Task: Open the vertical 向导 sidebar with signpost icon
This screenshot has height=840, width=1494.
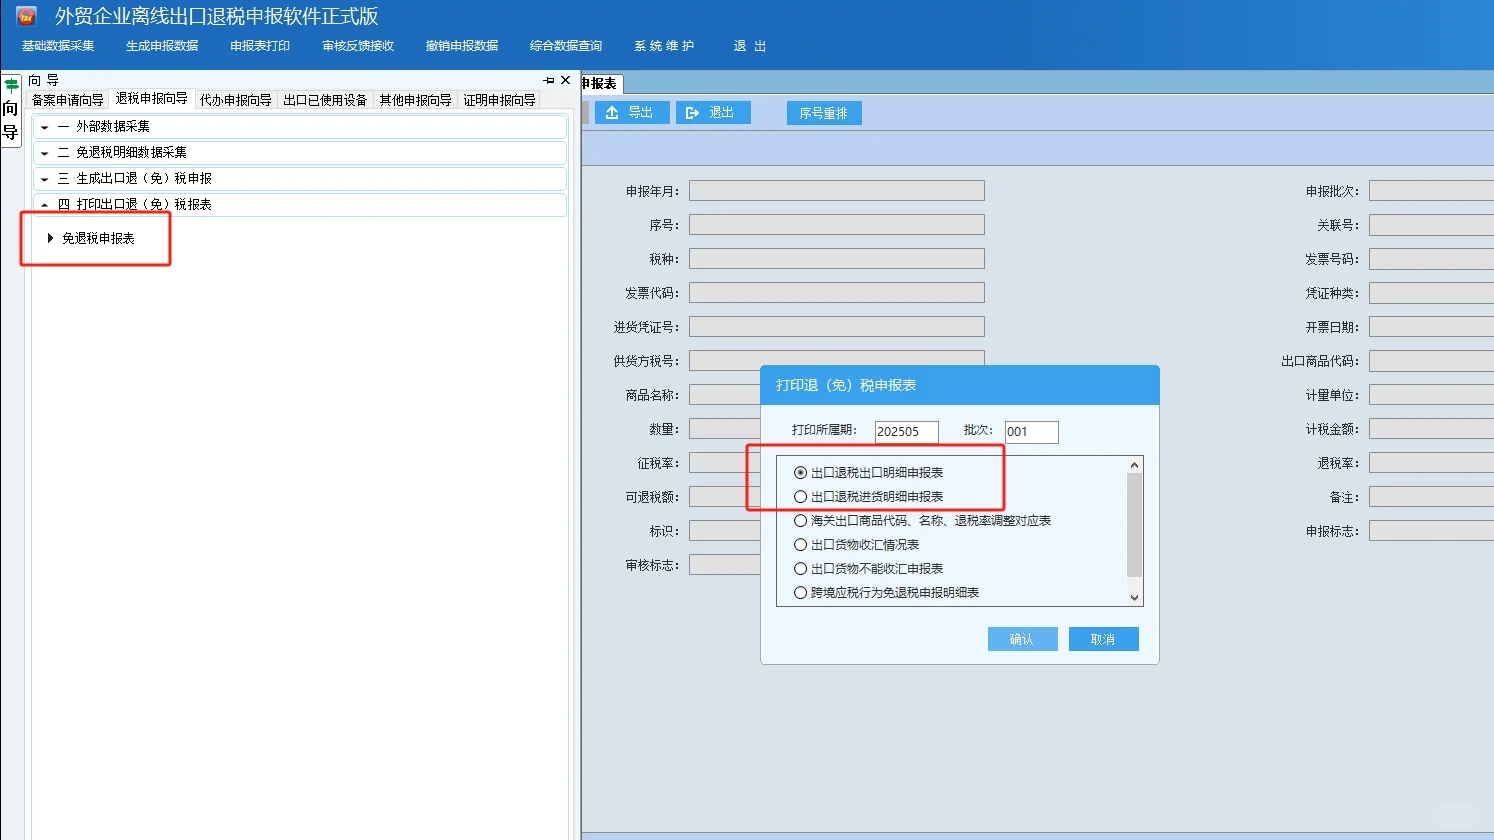Action: tap(10, 110)
